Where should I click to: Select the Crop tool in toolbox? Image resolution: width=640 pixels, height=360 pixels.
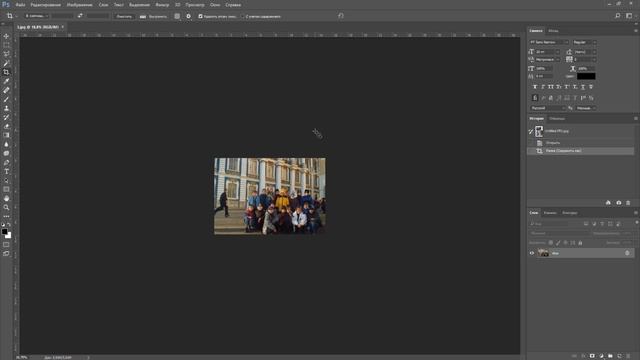(x=6, y=72)
